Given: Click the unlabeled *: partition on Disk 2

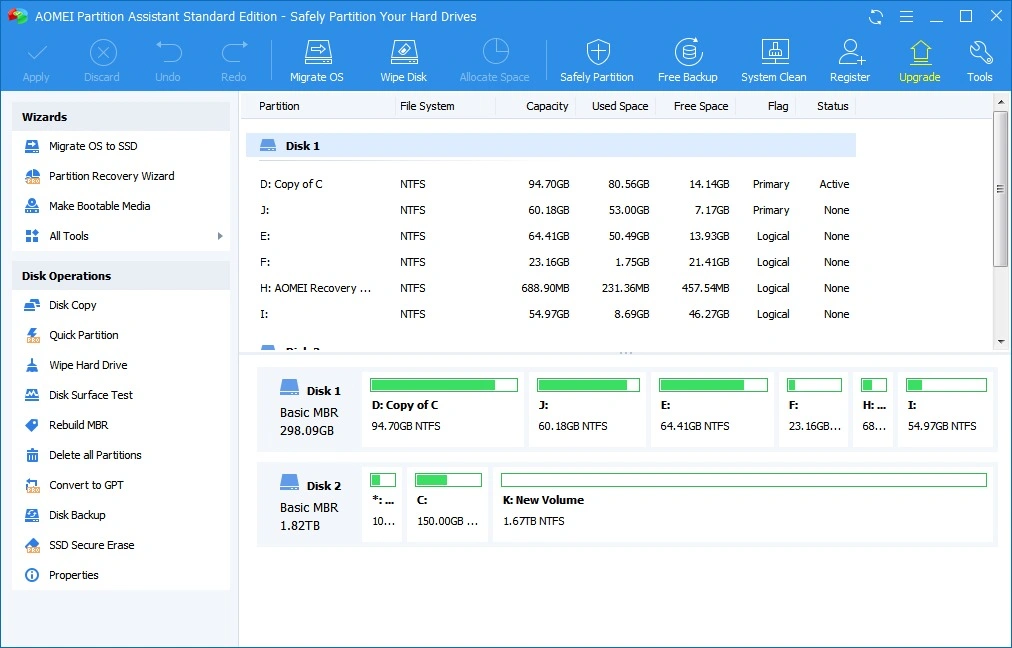Looking at the screenshot, I should 382,504.
